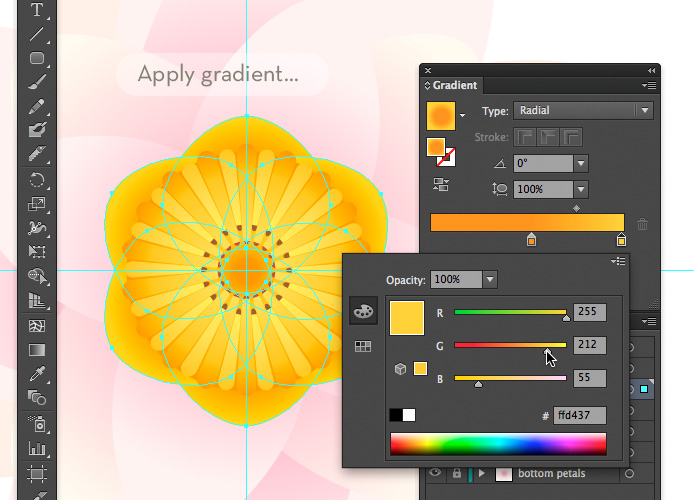This screenshot has height=500, width=694.
Task: Select the Gradient tool in toolbar
Action: [37, 350]
